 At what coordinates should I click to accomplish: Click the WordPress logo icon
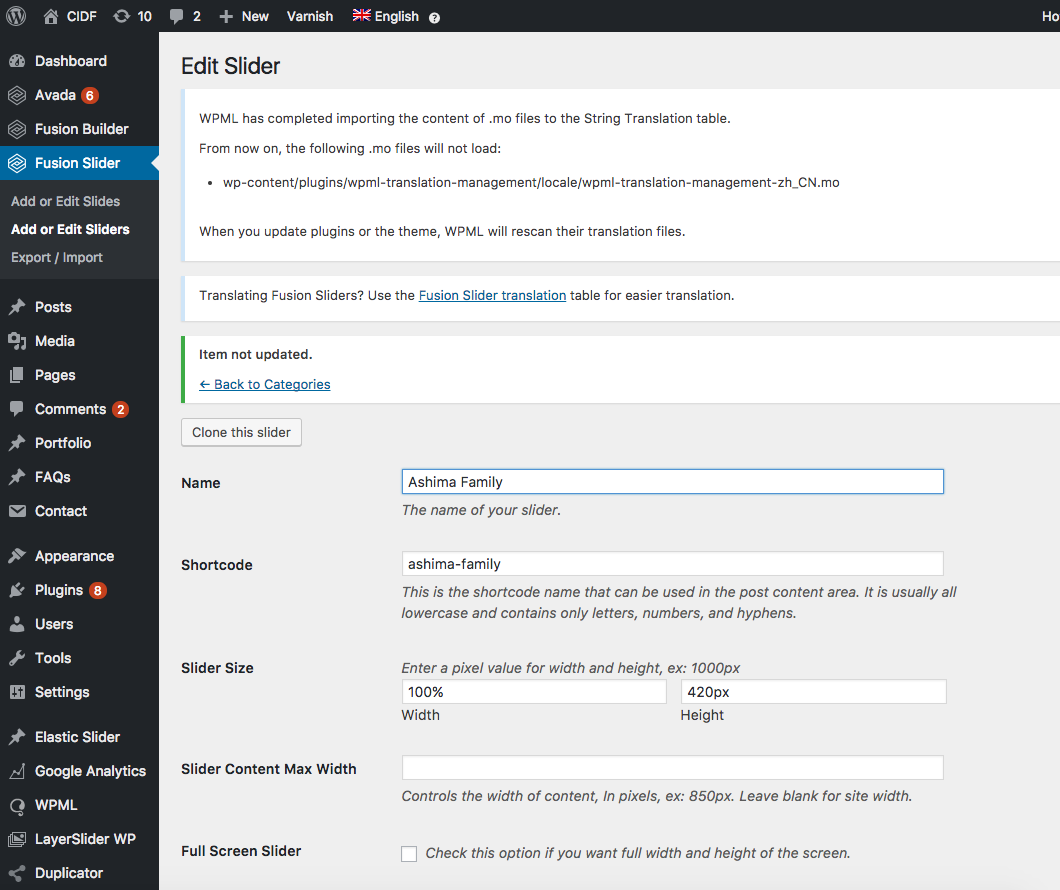tap(16, 16)
